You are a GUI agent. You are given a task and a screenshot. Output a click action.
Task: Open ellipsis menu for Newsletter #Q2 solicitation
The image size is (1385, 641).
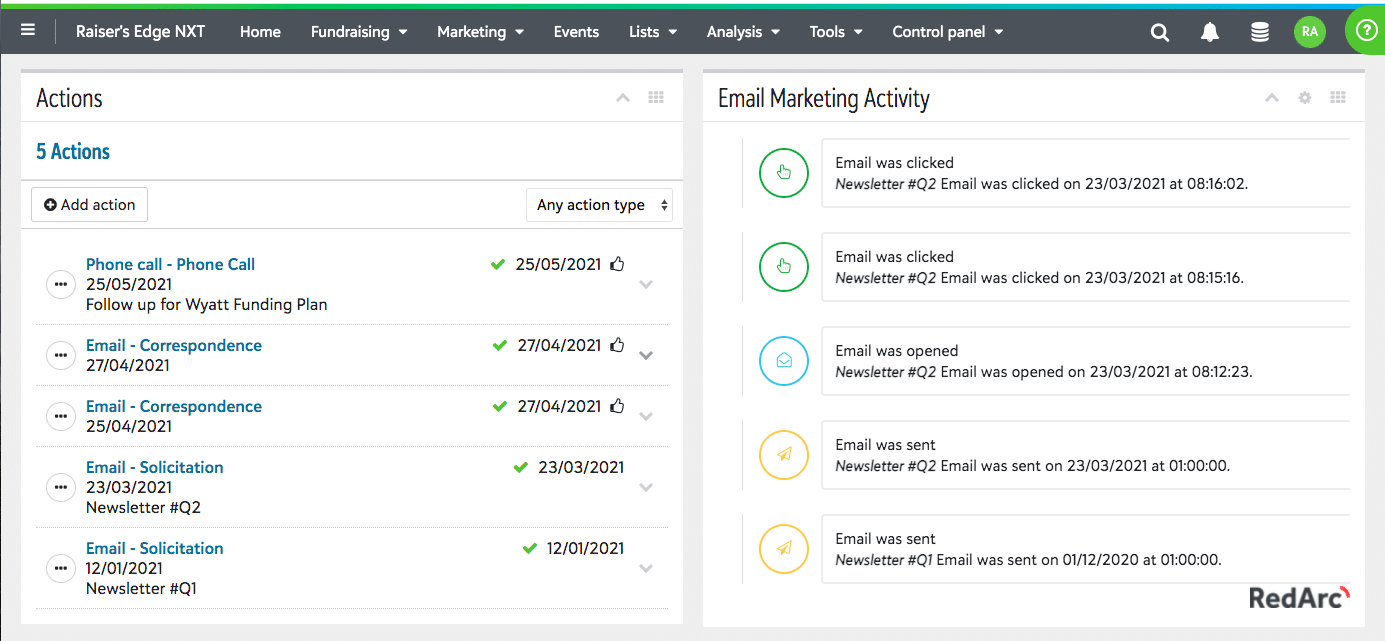pyautogui.click(x=61, y=487)
